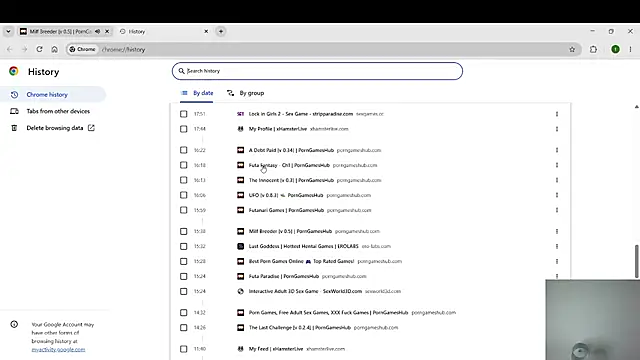Screen dimensions: 640x360
Task: Open the Extensions puzzle icon
Action: [593, 49]
